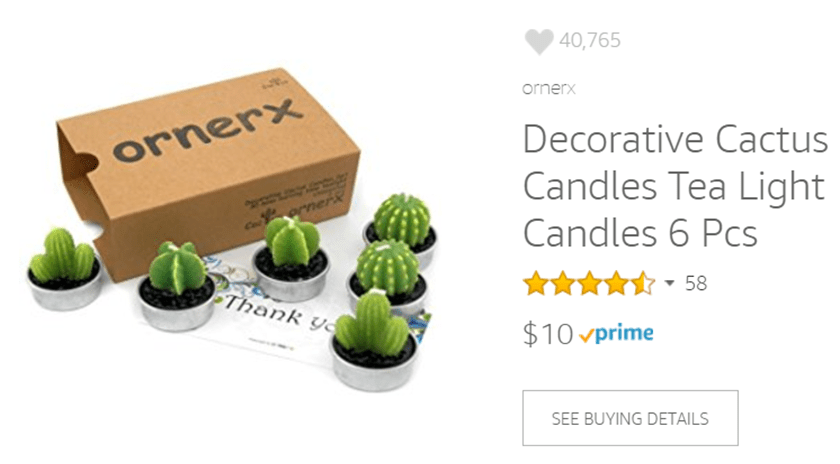Open the ornerx brand link
Image resolution: width=840 pixels, height=464 pixels.
[x=549, y=88]
